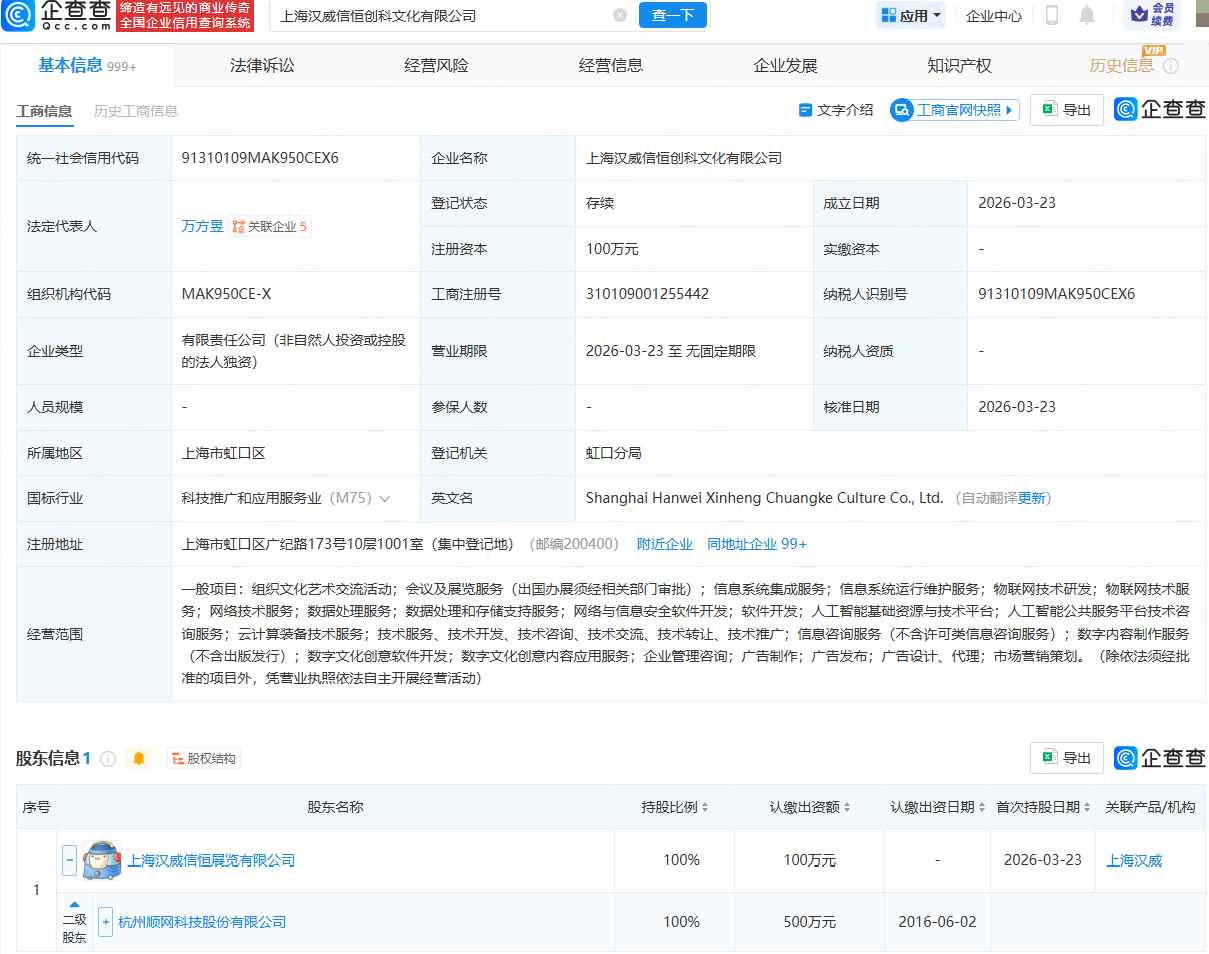This screenshot has width=1209, height=954.
Task: Expand 杭州顺网科技股份有限公司 details
Action: coord(106,921)
